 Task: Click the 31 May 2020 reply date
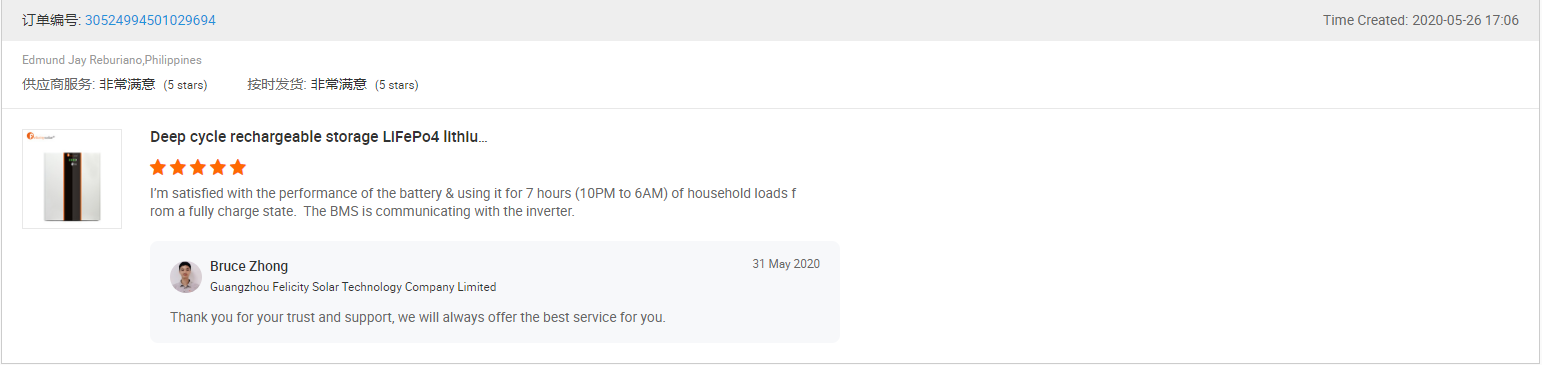[x=786, y=264]
